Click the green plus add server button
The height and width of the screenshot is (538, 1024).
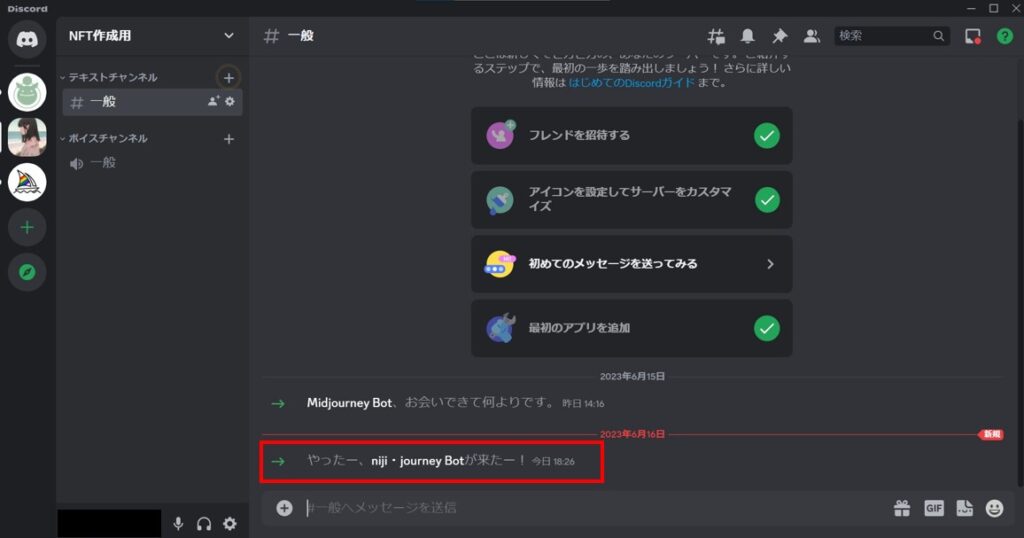point(27,227)
